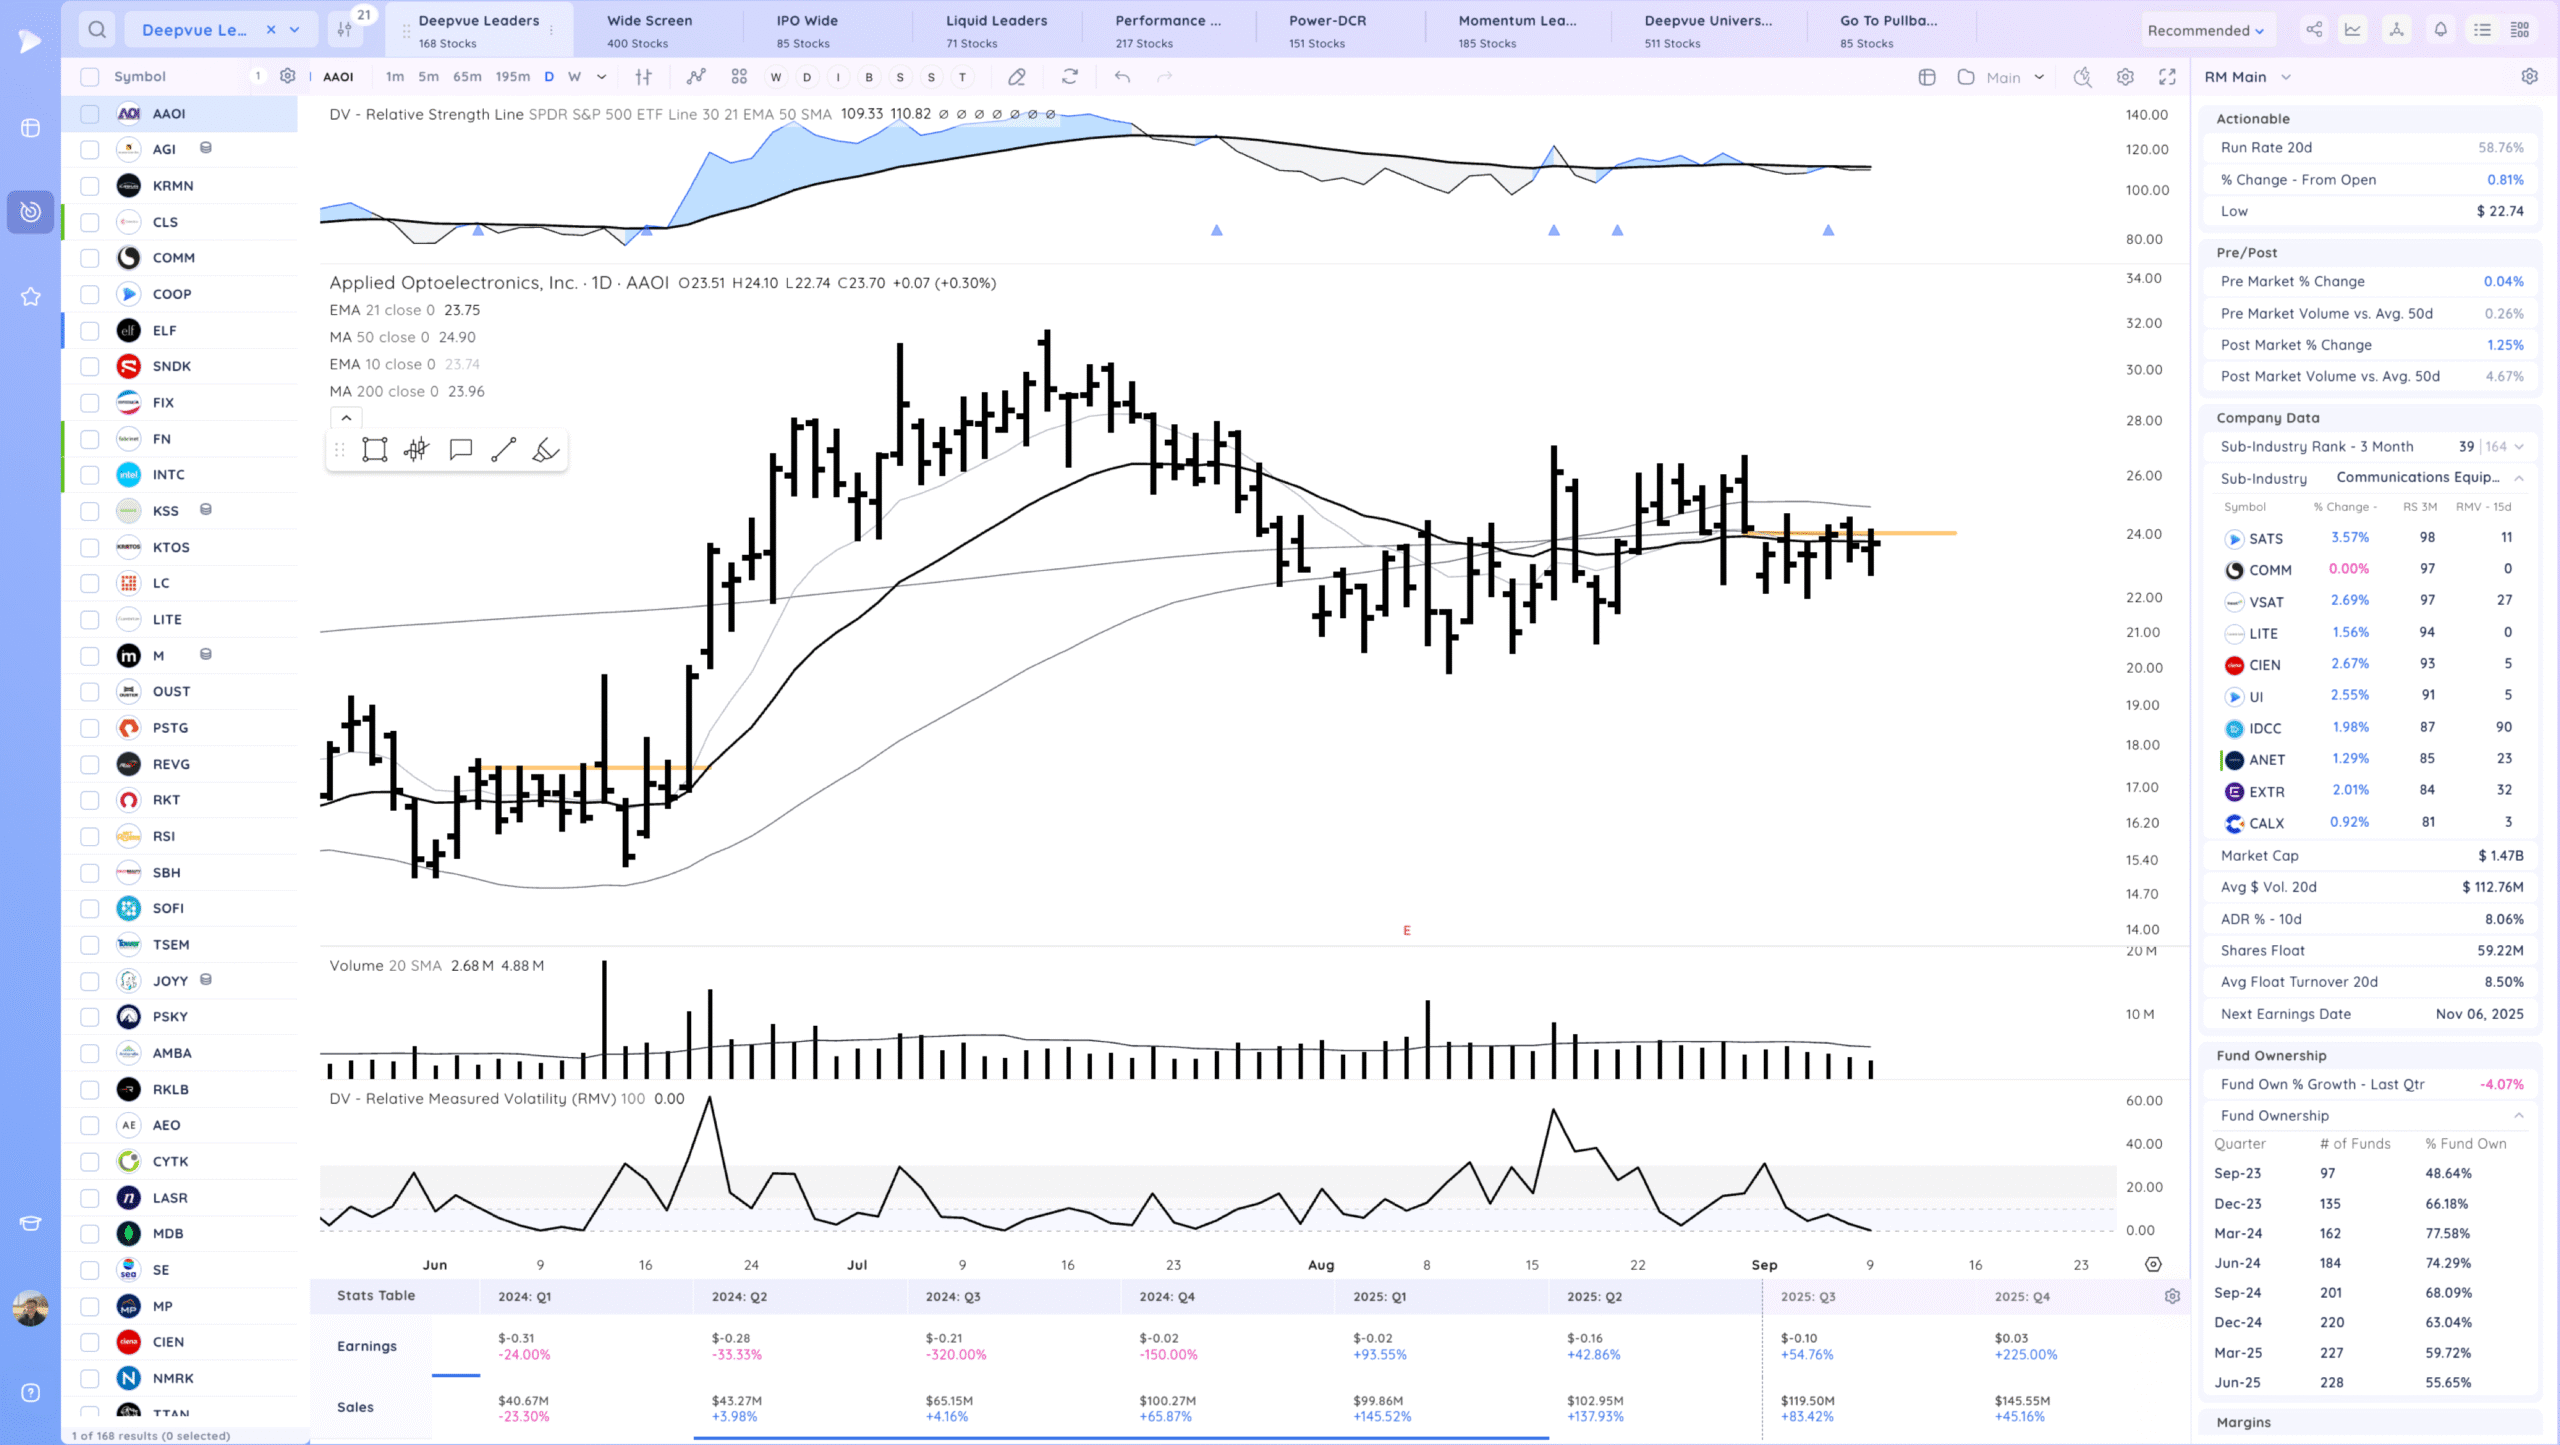Open RM Main panel settings gear

(x=2529, y=76)
